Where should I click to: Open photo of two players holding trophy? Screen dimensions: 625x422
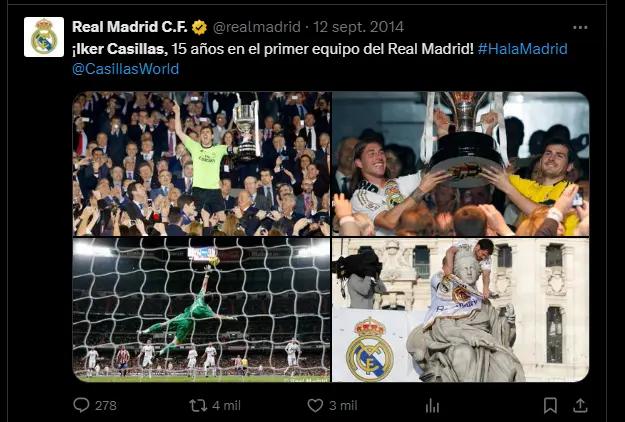click(x=461, y=164)
